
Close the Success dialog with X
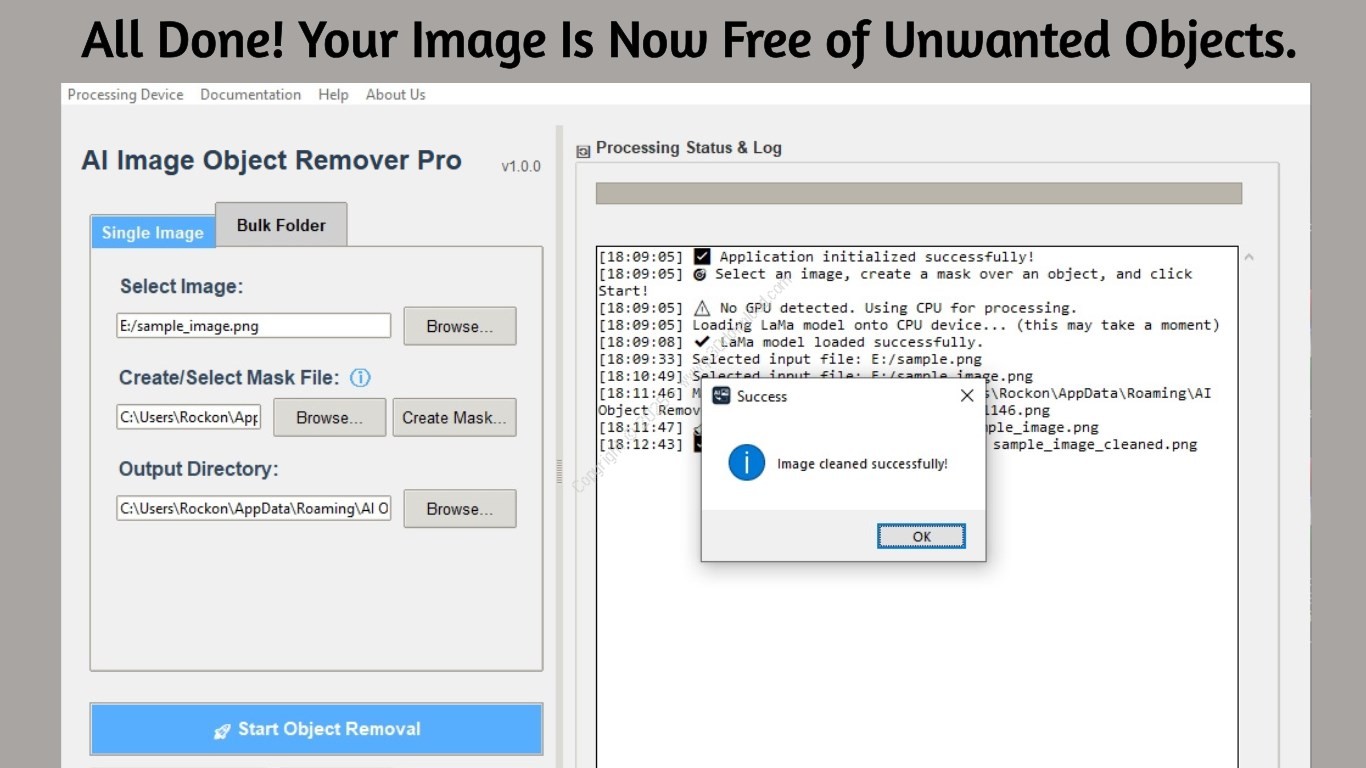click(967, 396)
